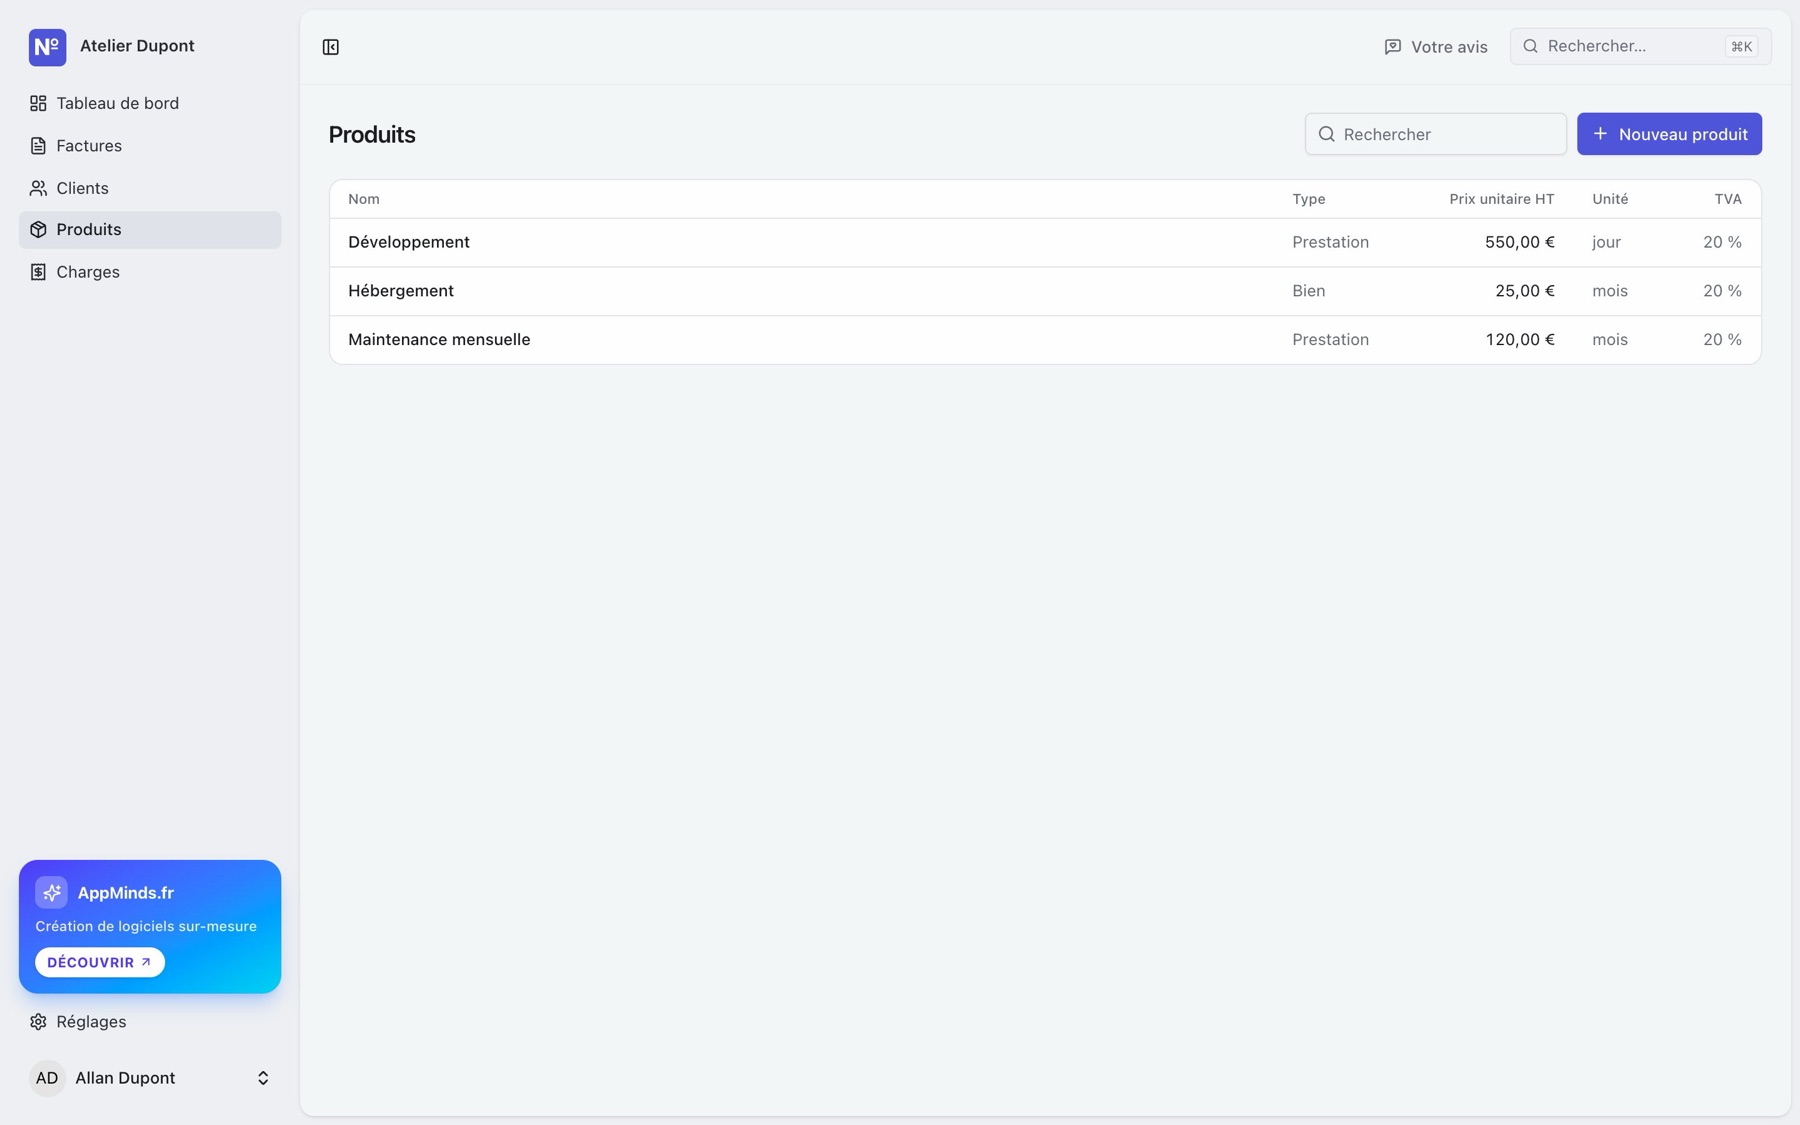Viewport: 1800px width, 1125px height.
Task: Open Tableau de bord menu item
Action: pyautogui.click(x=150, y=103)
